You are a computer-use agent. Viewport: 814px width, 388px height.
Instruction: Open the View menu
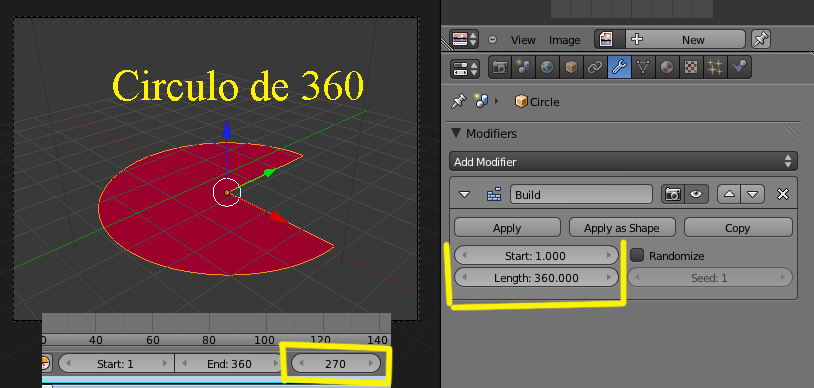pos(523,40)
